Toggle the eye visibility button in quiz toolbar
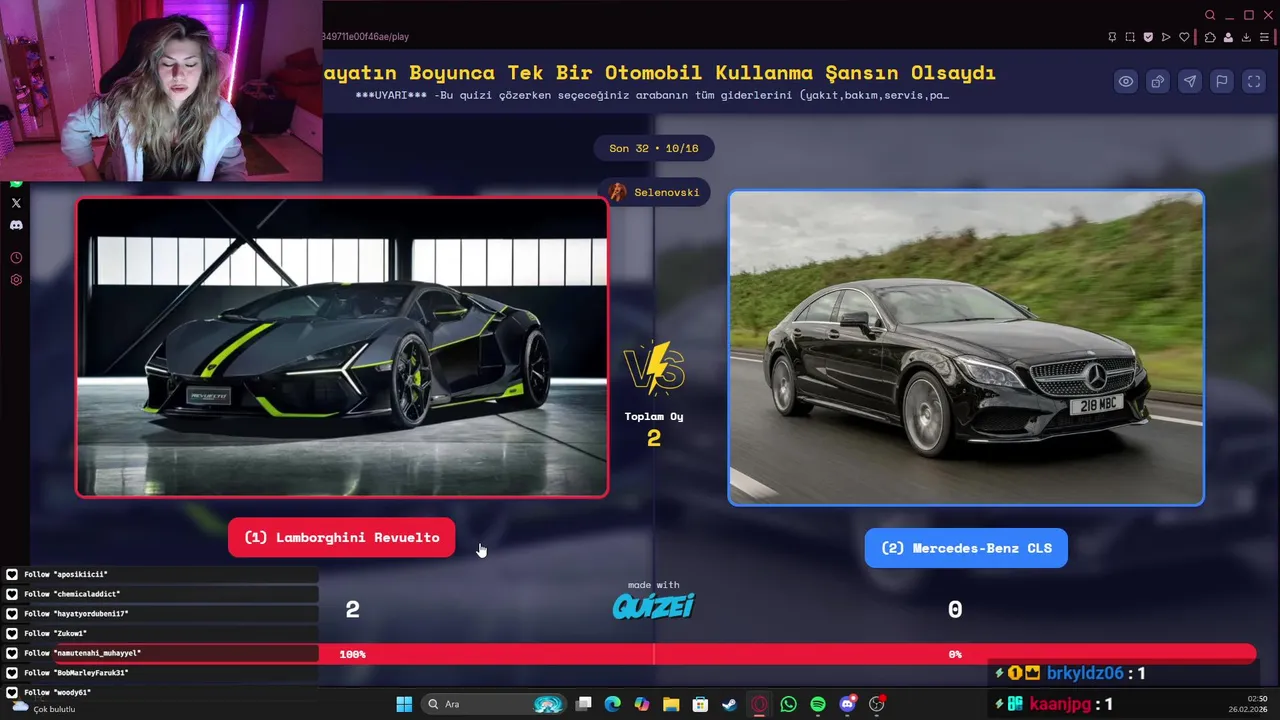The height and width of the screenshot is (720, 1280). pyautogui.click(x=1126, y=82)
